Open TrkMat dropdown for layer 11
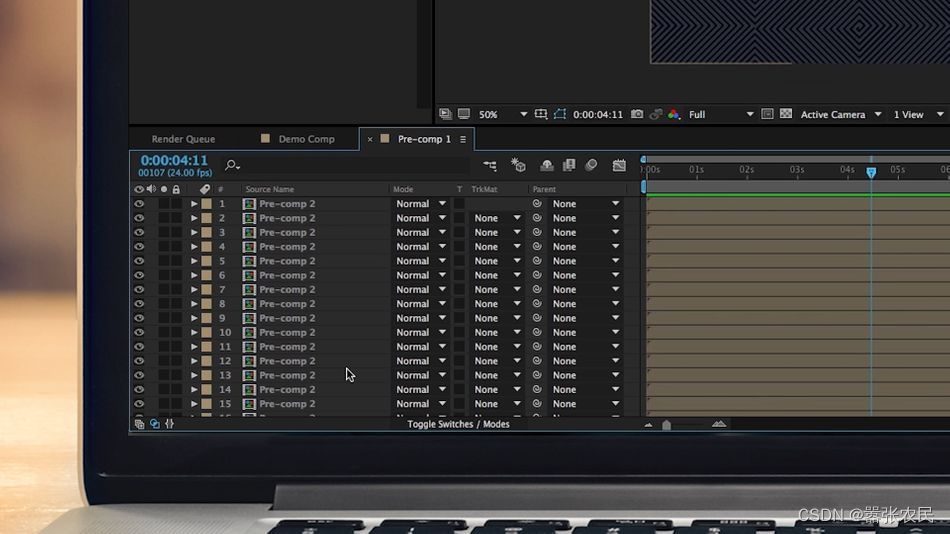950x534 pixels. pyautogui.click(x=497, y=347)
